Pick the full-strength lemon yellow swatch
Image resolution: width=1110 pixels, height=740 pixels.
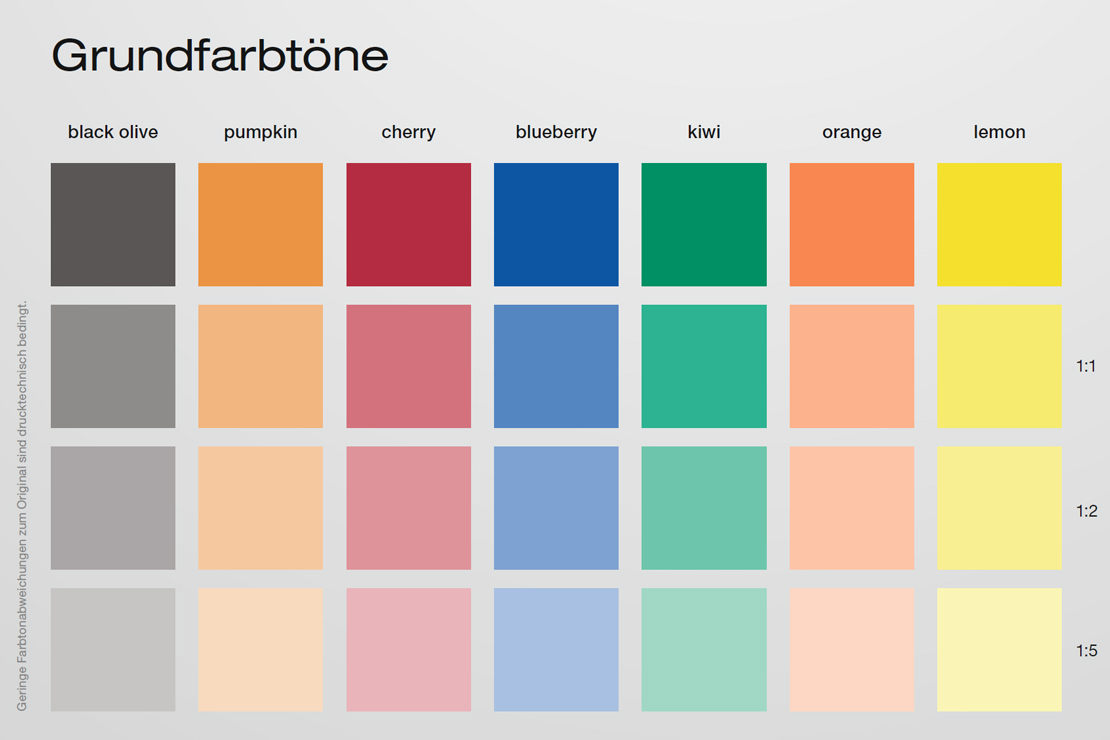999,225
